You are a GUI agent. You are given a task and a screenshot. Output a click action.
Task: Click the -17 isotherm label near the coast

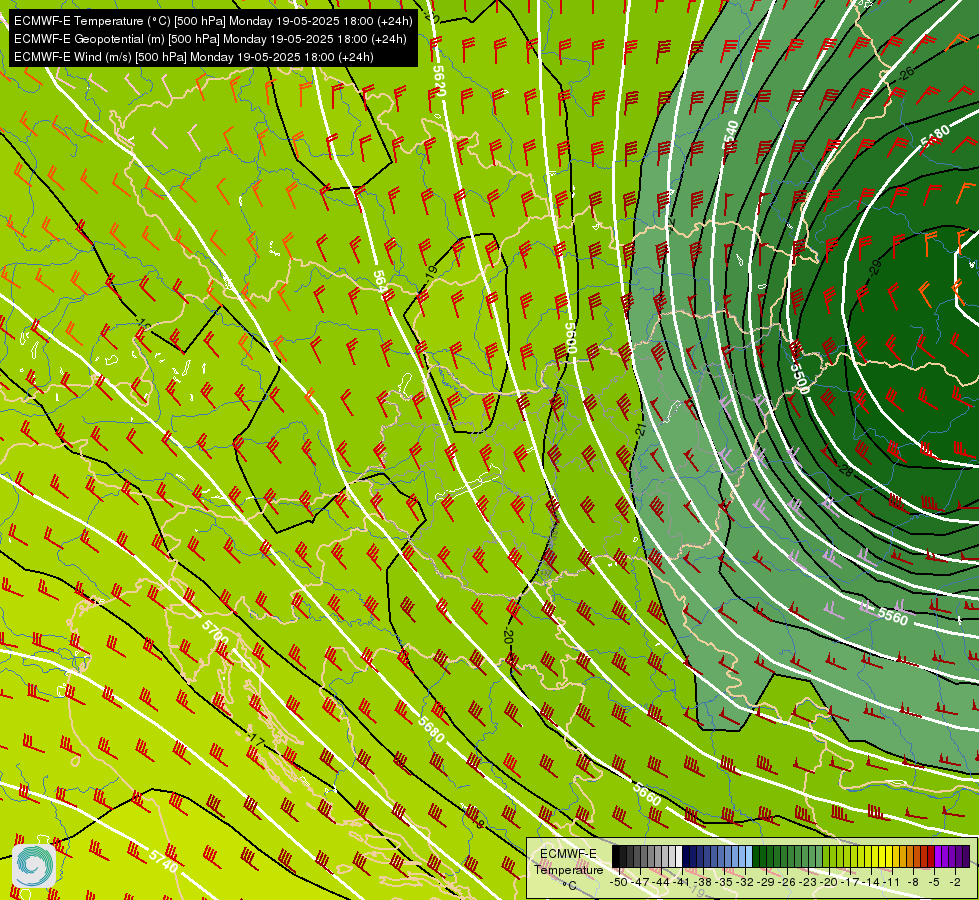tap(255, 740)
